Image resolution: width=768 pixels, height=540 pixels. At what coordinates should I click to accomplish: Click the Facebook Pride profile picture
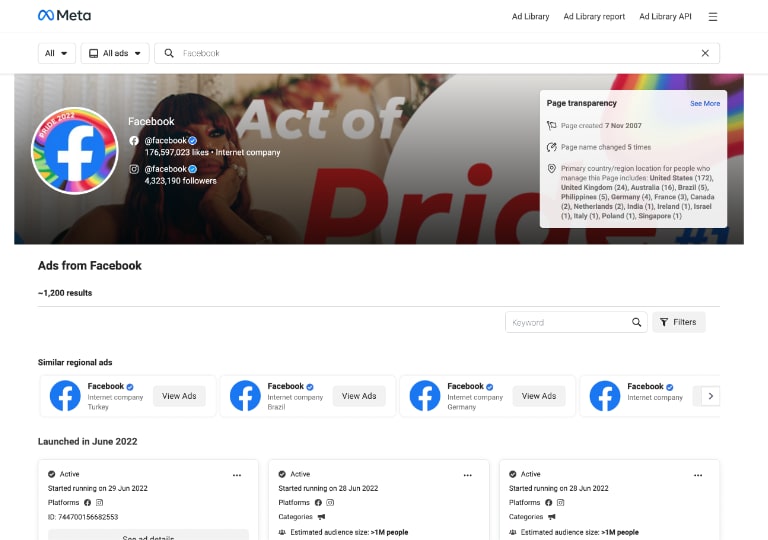74,151
